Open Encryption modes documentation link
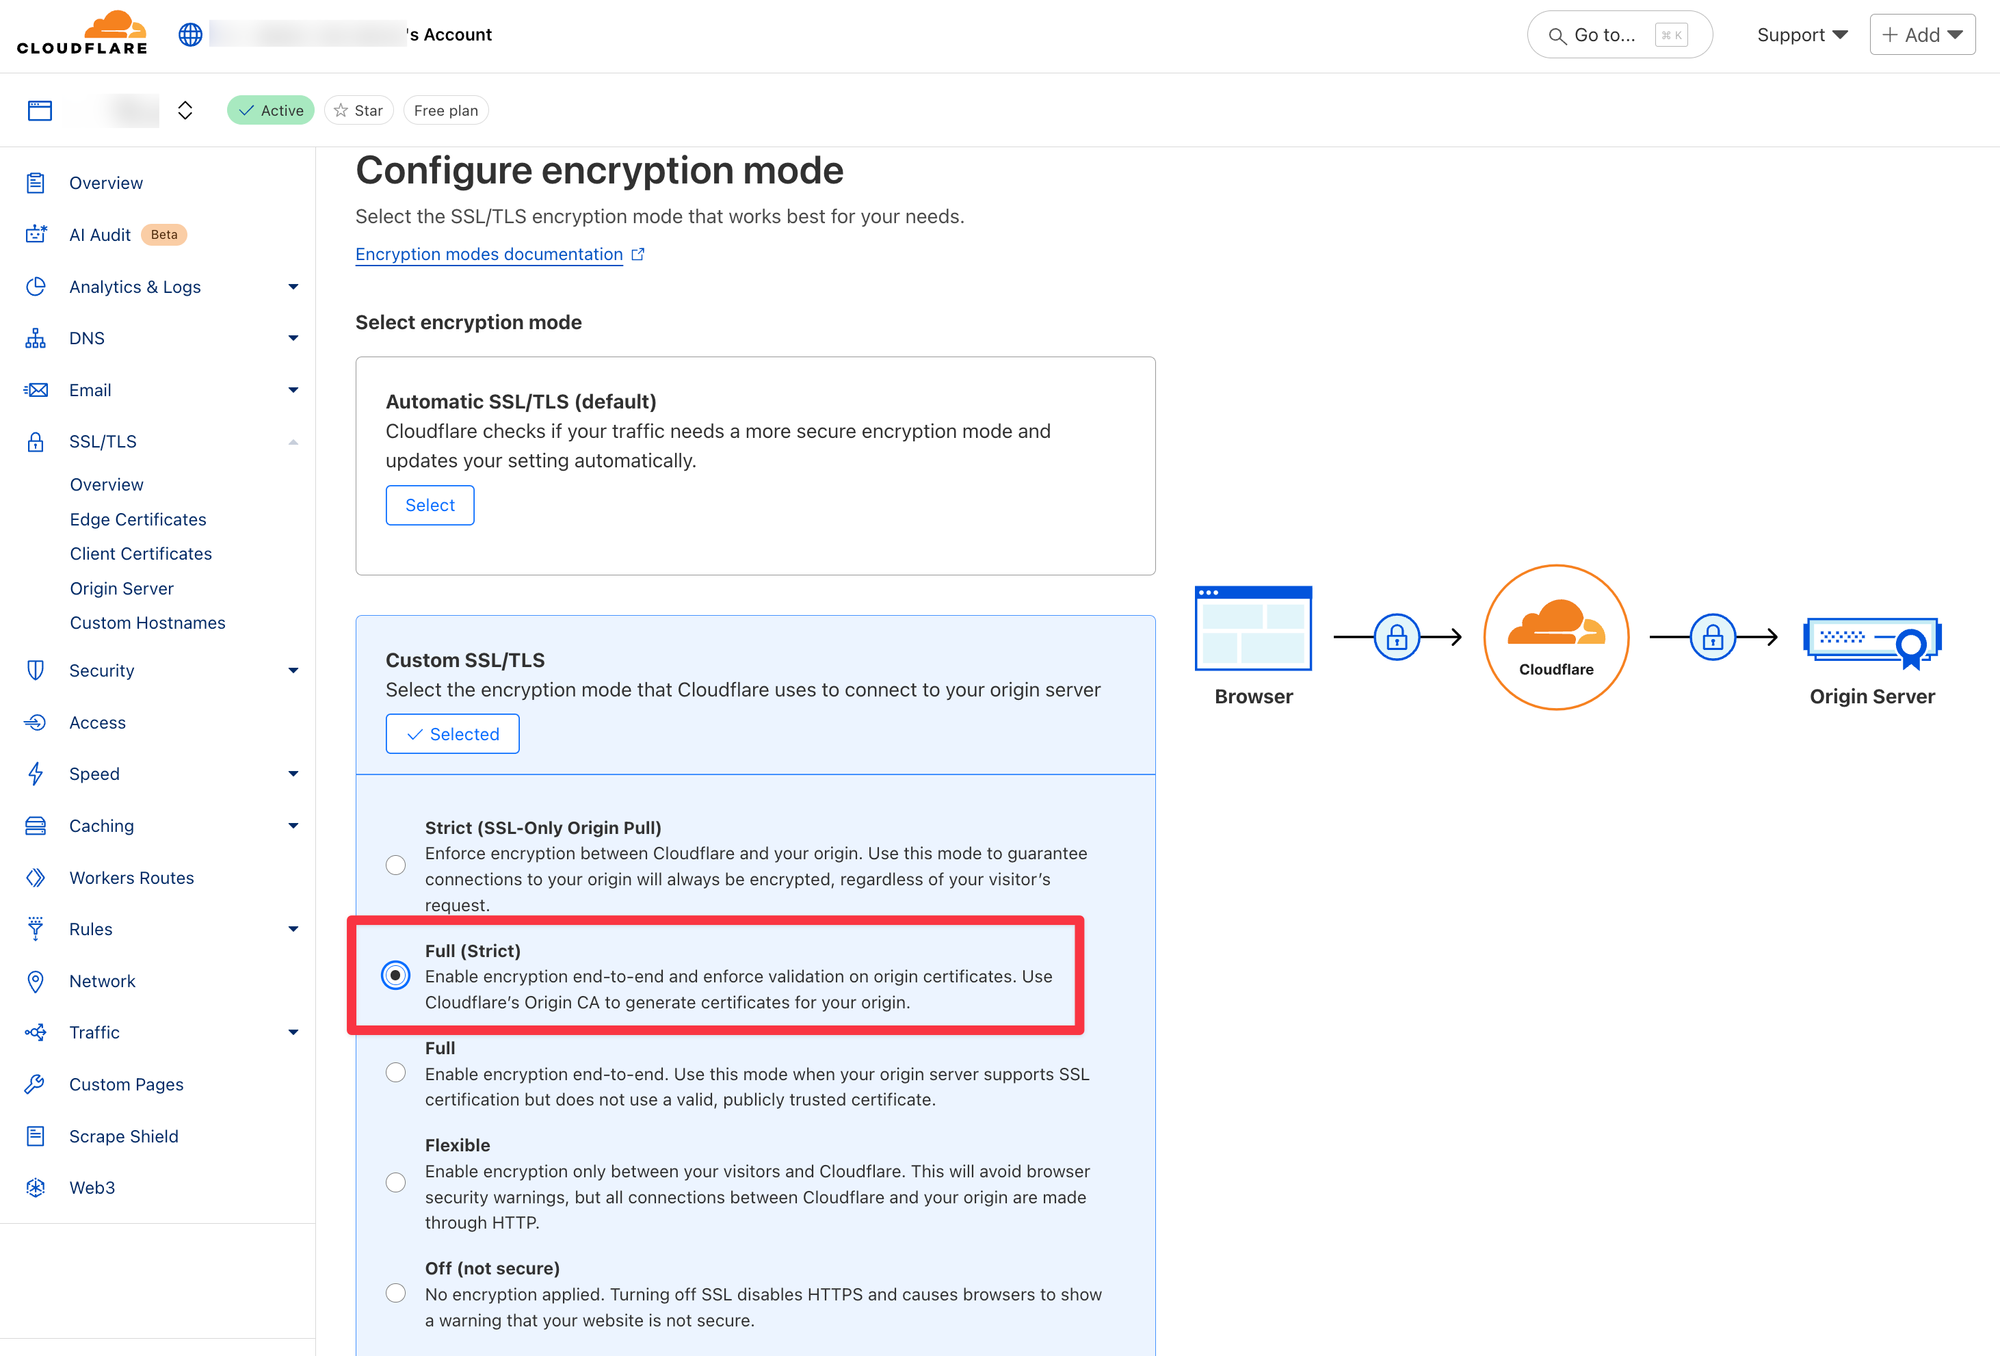The width and height of the screenshot is (2000, 1356). (x=489, y=254)
